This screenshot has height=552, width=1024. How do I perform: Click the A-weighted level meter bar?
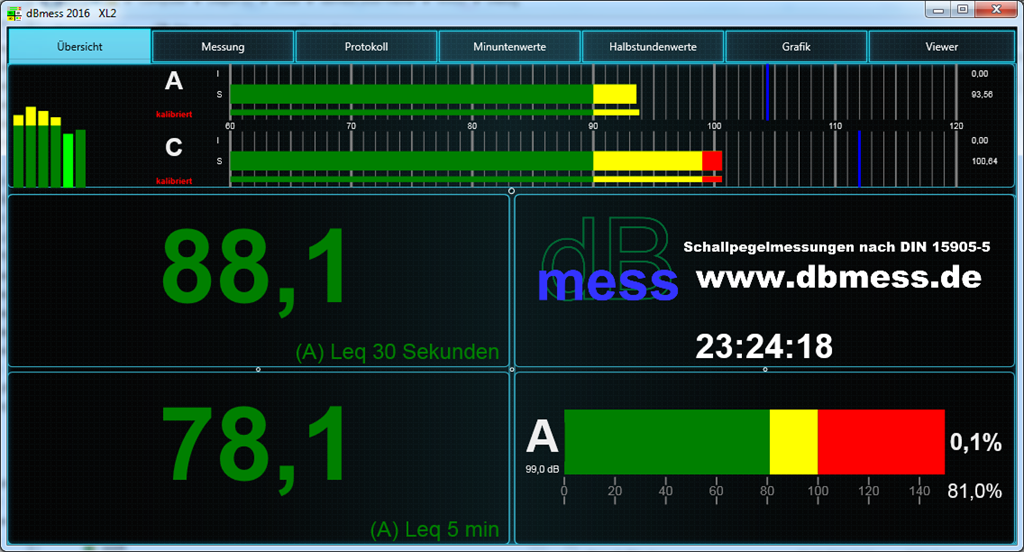[432, 94]
